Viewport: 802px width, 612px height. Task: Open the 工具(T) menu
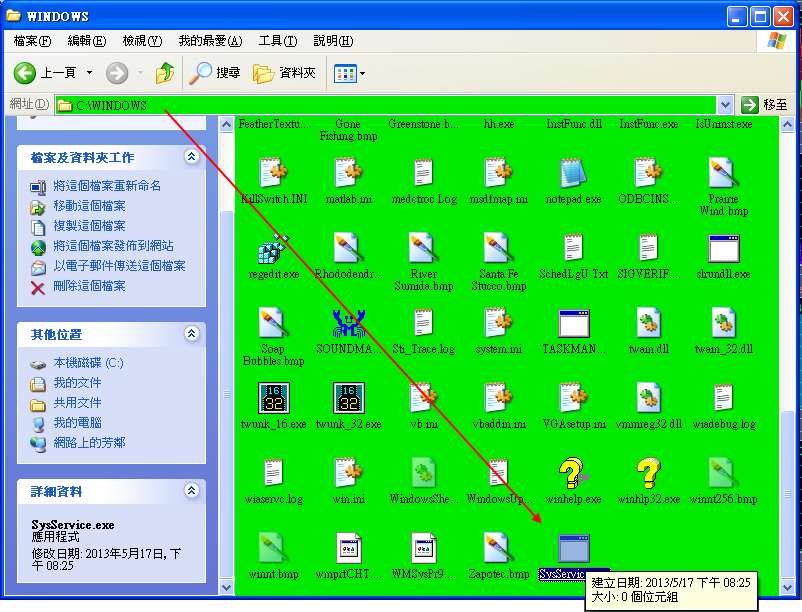pos(278,41)
